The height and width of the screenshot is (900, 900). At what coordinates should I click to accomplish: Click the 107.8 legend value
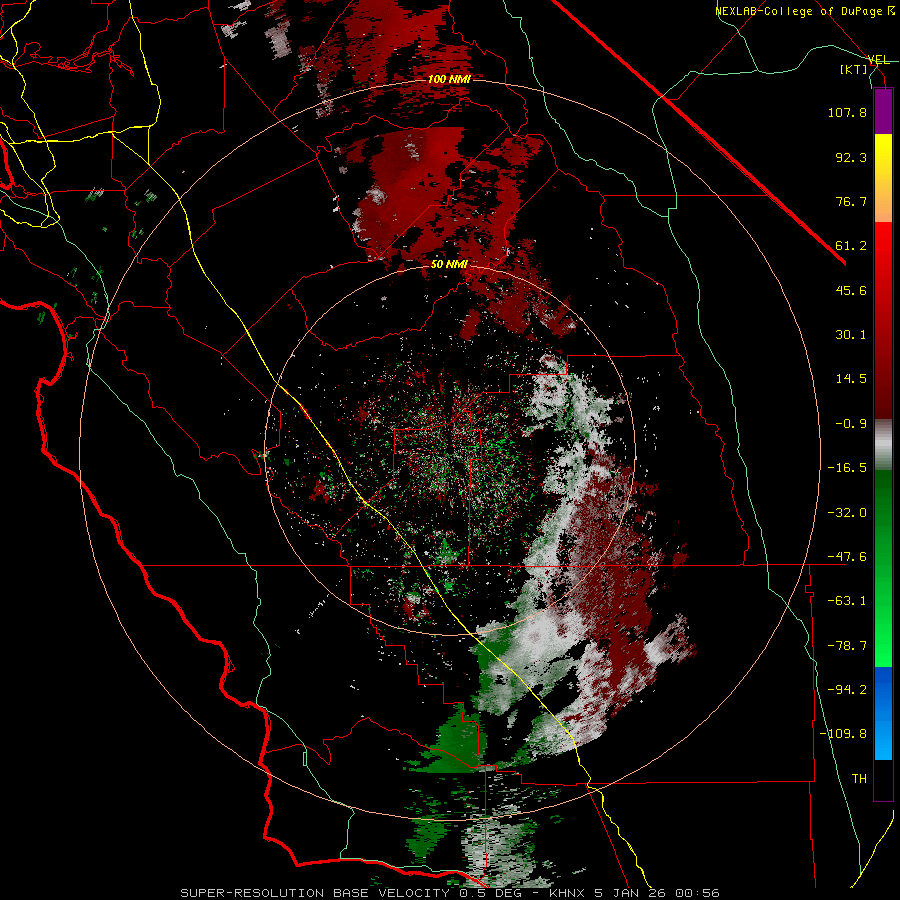pyautogui.click(x=847, y=112)
